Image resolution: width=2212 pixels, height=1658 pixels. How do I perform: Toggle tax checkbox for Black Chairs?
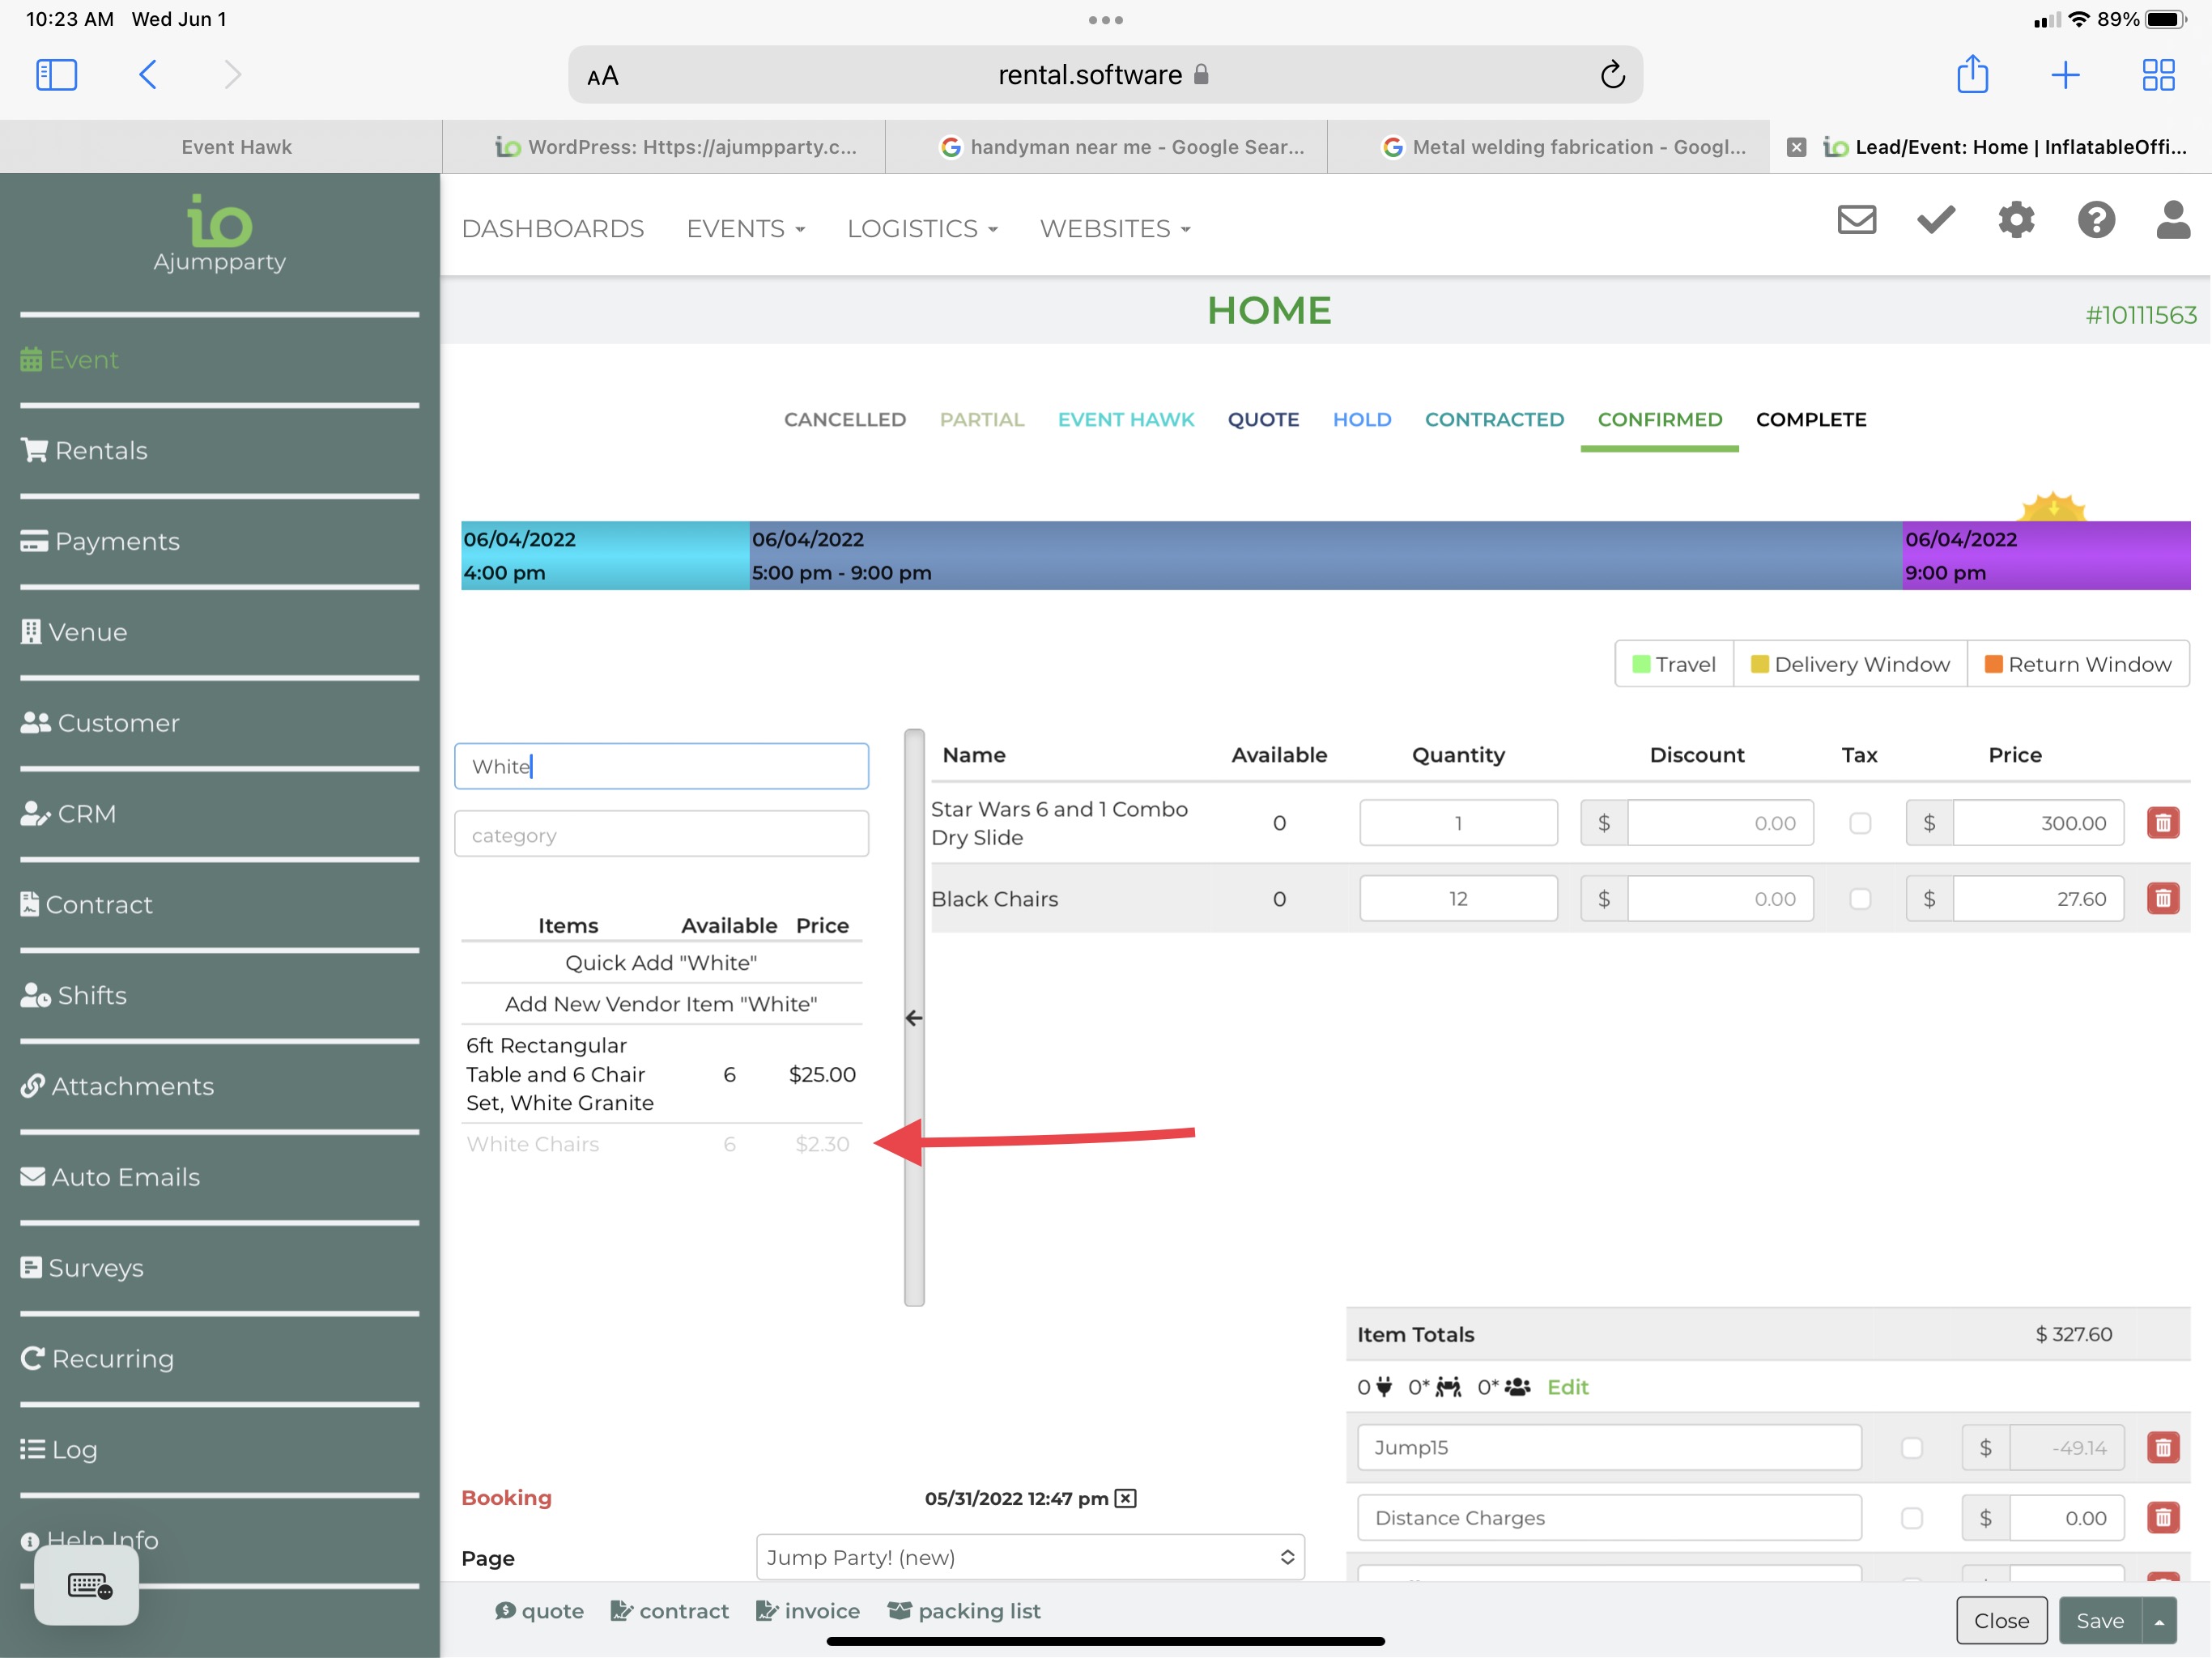1860,899
